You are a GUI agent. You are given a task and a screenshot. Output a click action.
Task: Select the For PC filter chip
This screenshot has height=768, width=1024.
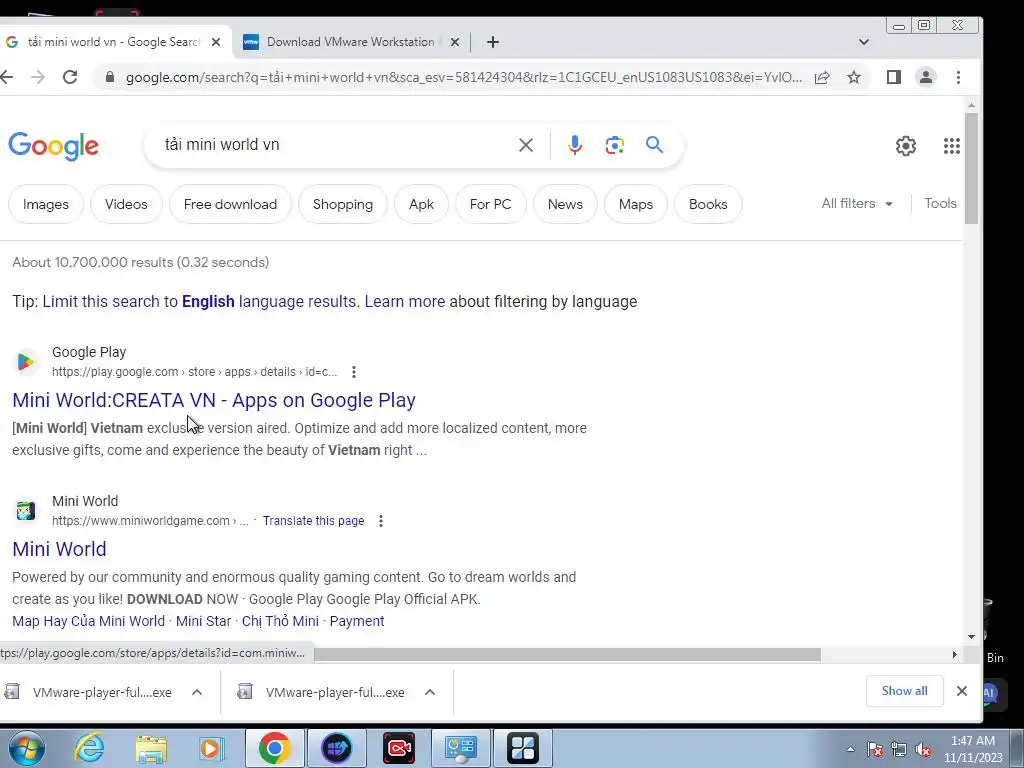(x=490, y=204)
